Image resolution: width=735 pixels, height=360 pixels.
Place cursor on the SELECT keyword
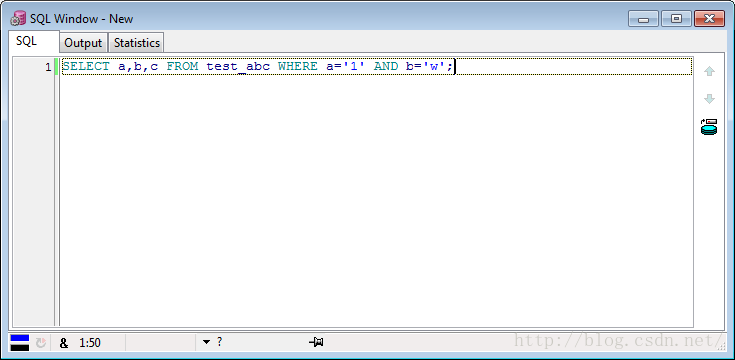pos(86,67)
